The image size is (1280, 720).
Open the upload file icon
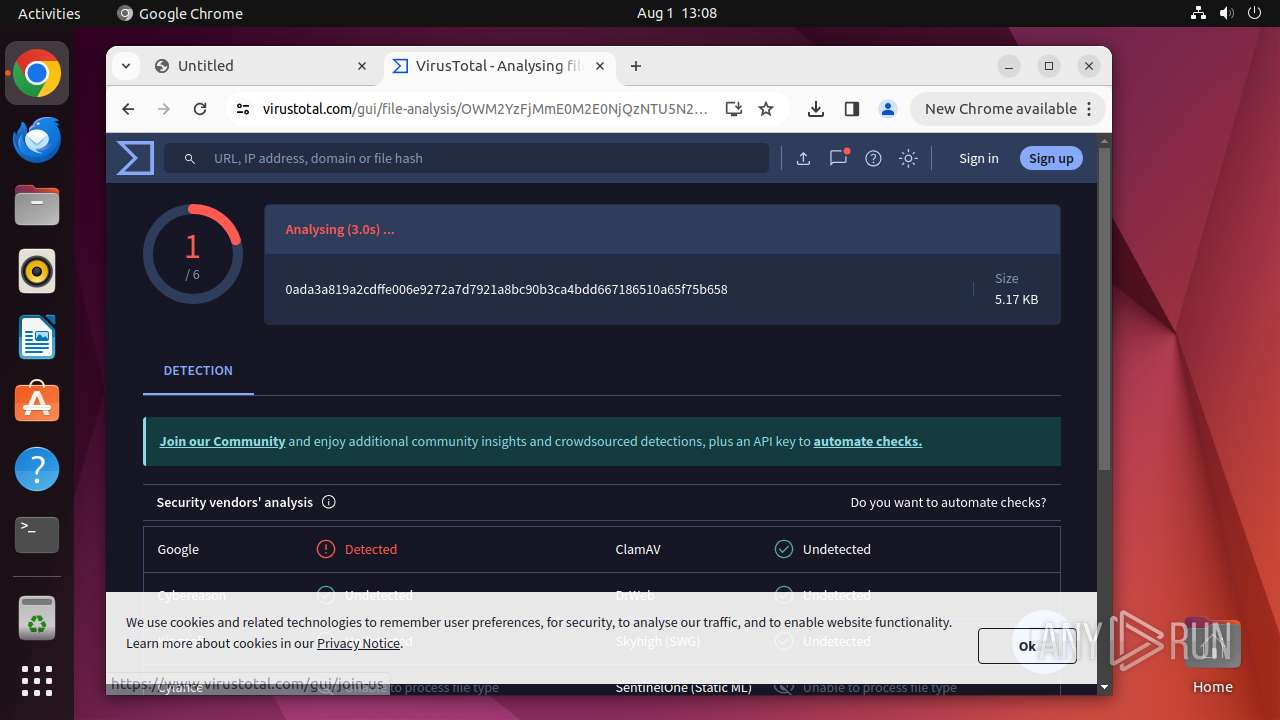pyautogui.click(x=803, y=158)
